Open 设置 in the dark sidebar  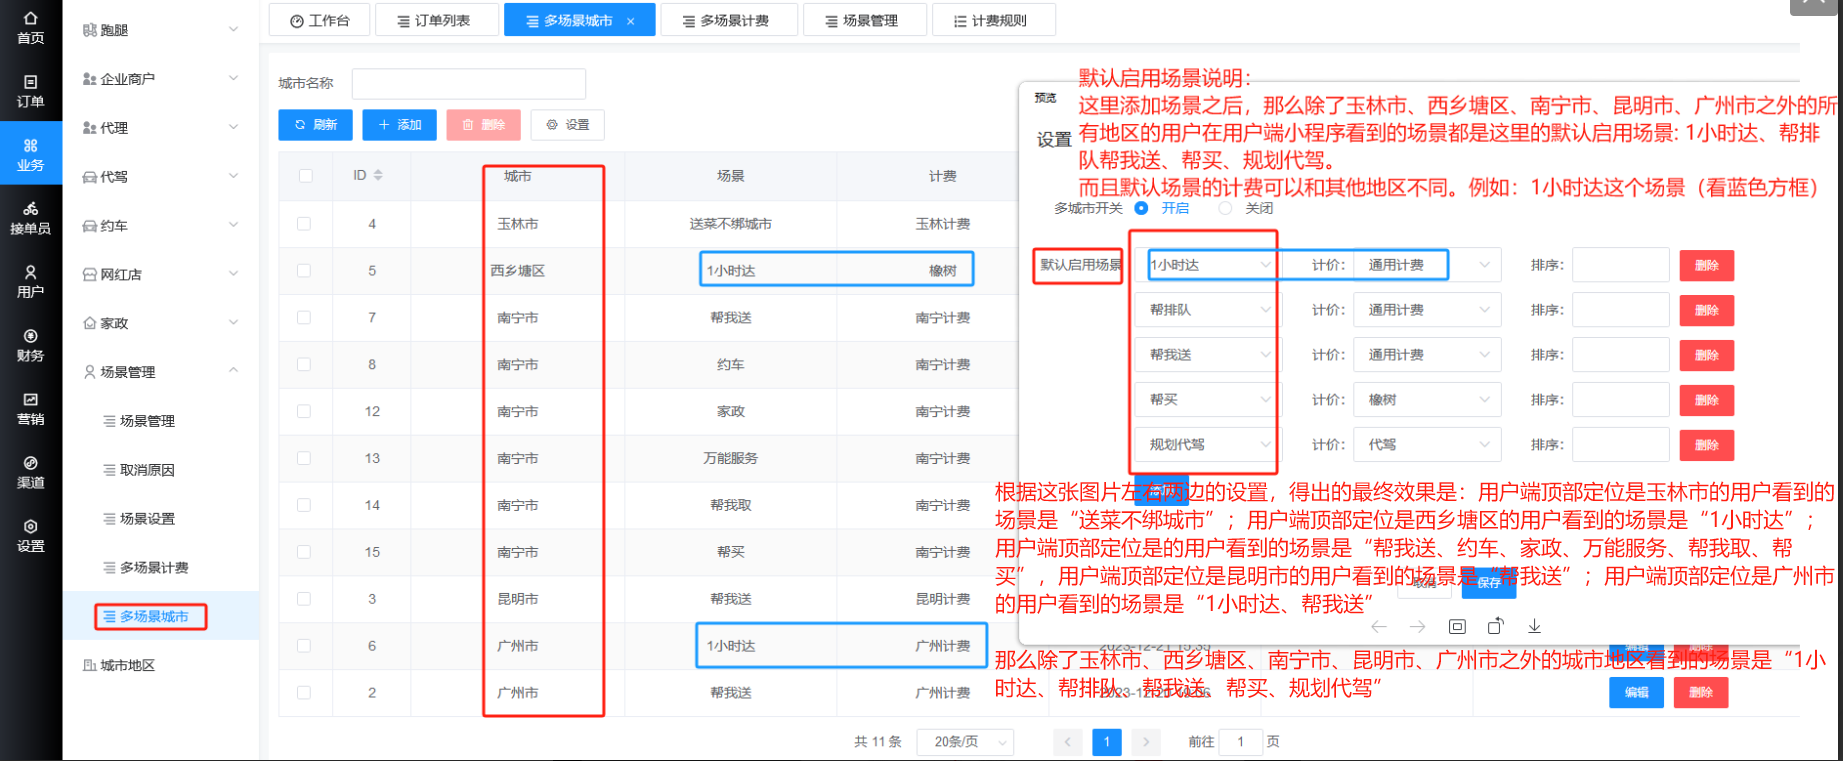coord(30,536)
